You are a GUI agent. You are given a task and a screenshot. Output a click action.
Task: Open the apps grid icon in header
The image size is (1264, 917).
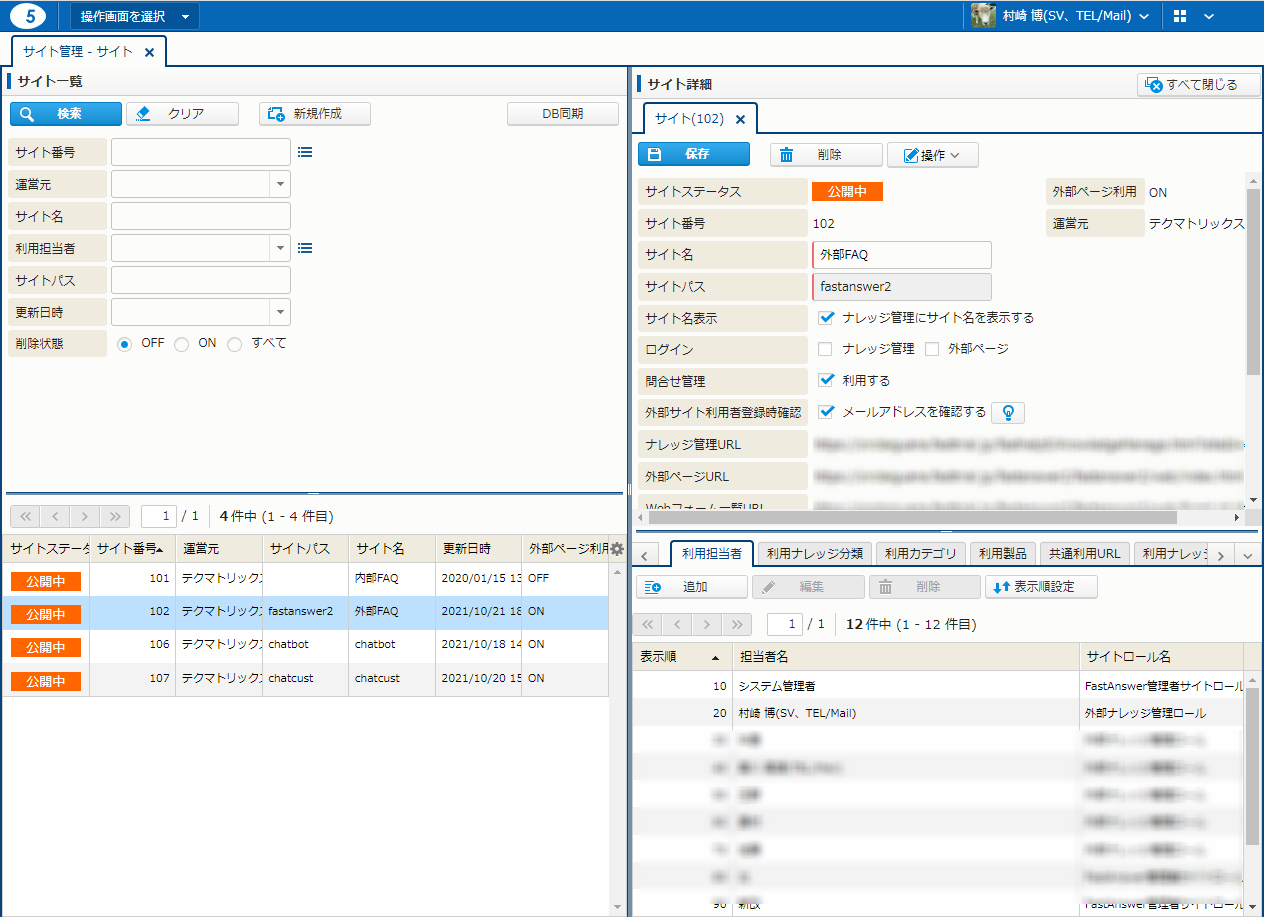coord(1180,16)
